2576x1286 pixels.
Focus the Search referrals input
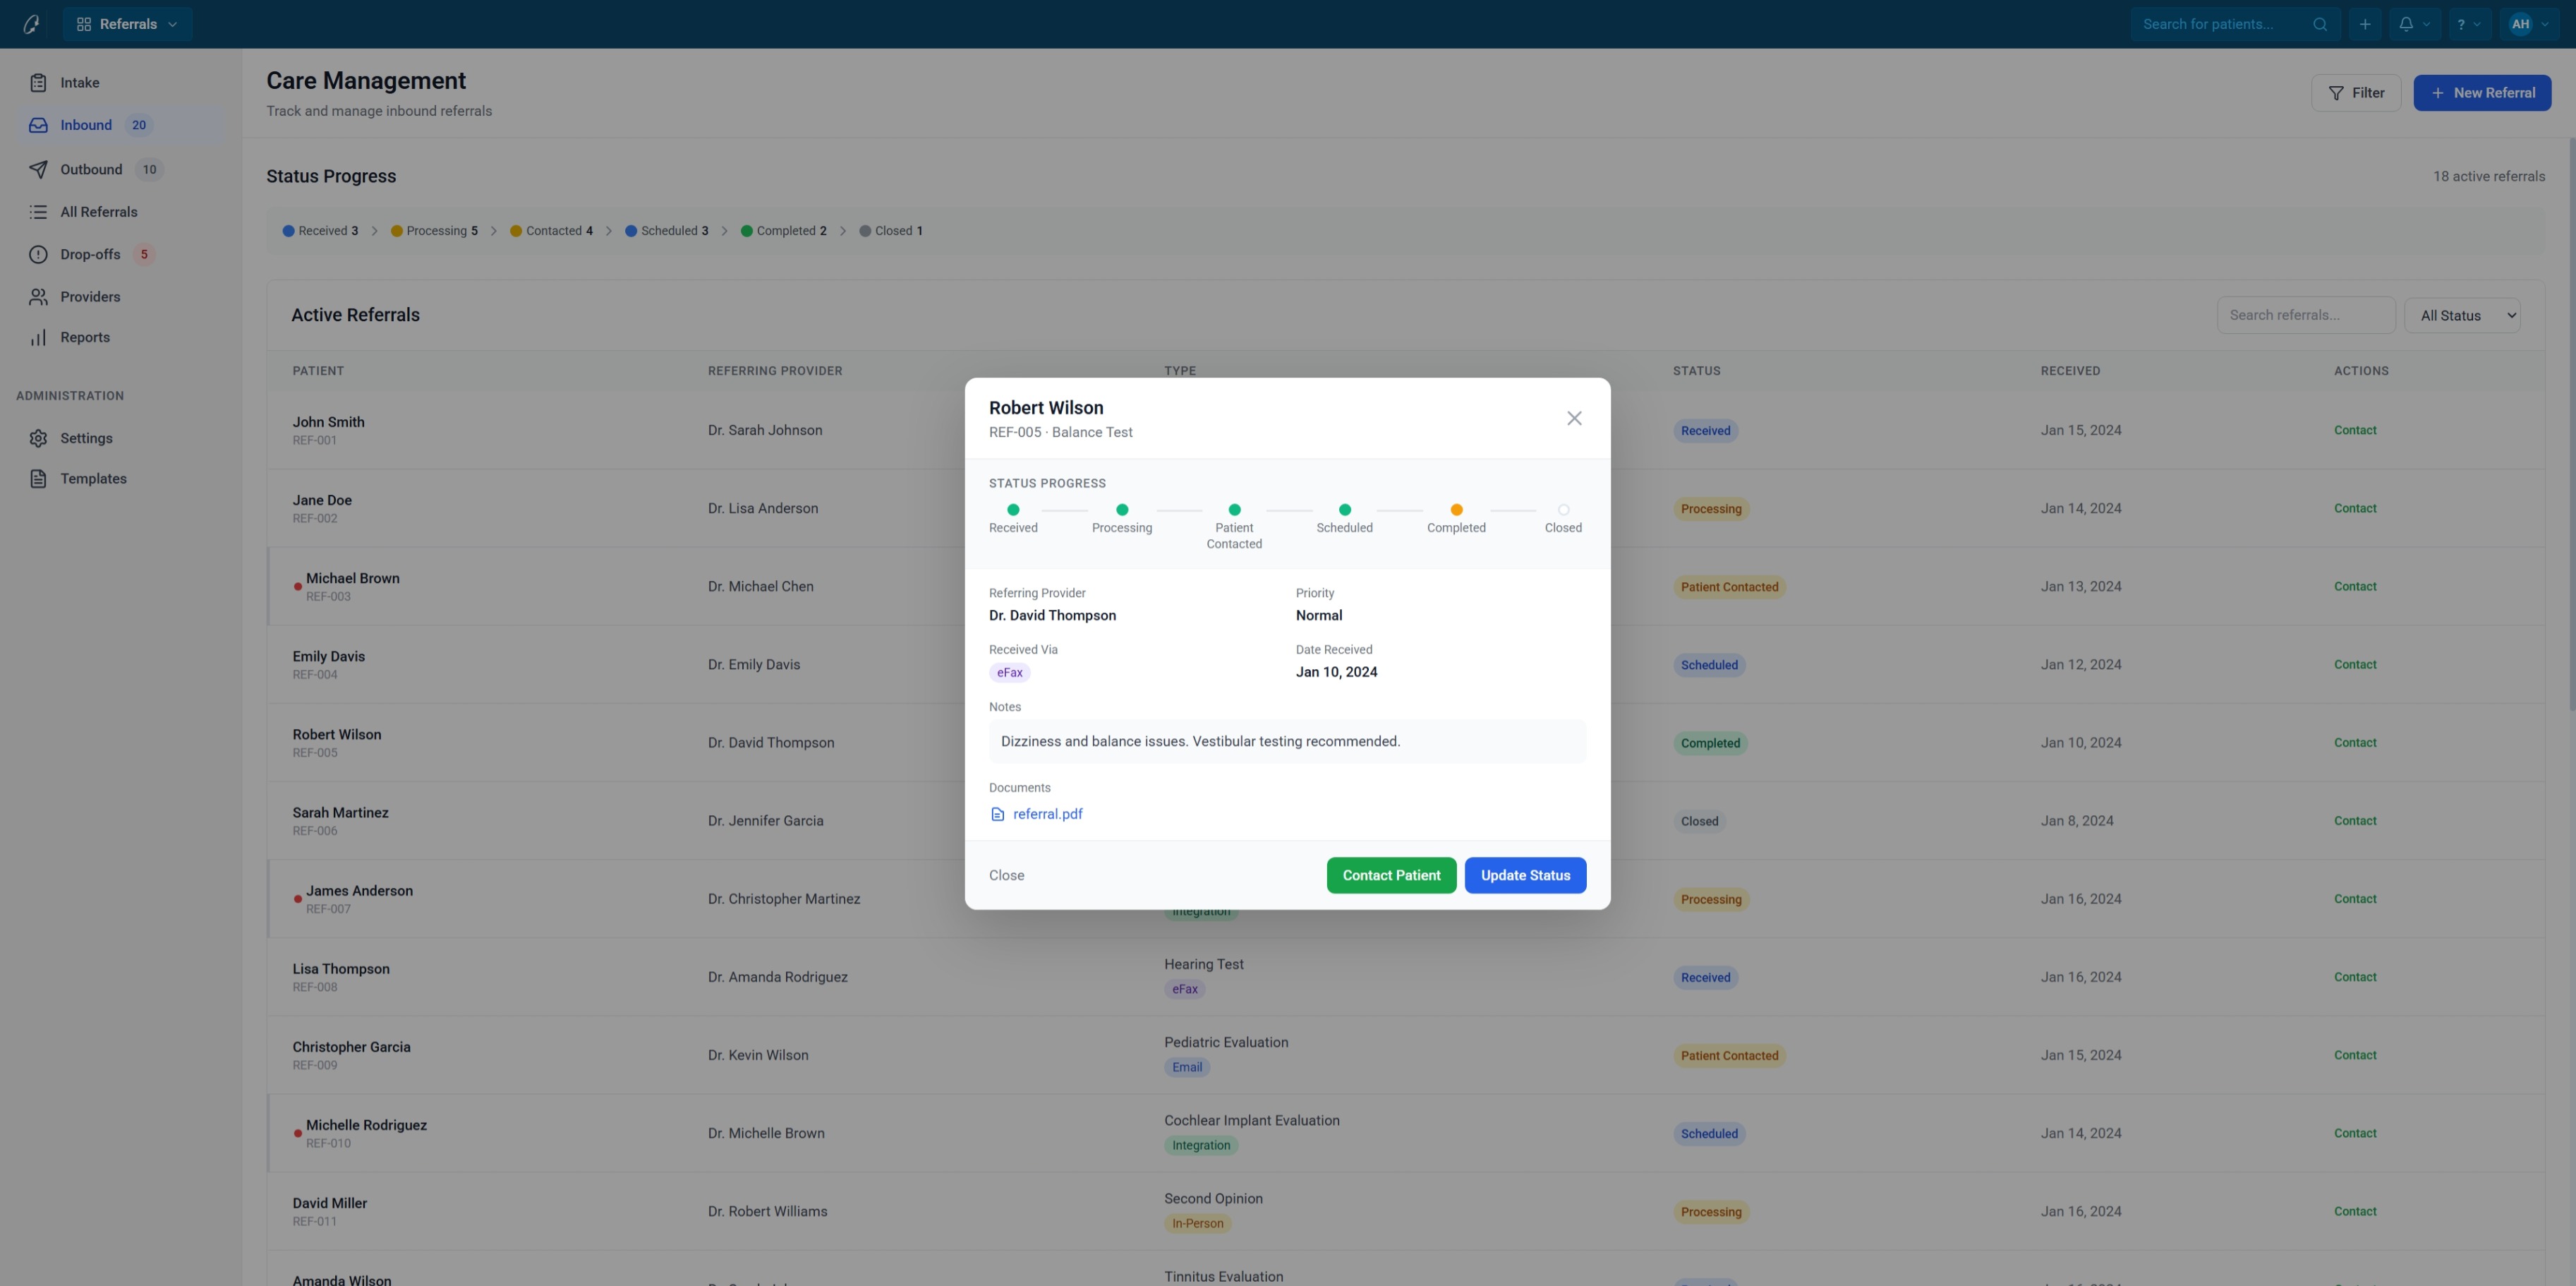click(x=2305, y=315)
